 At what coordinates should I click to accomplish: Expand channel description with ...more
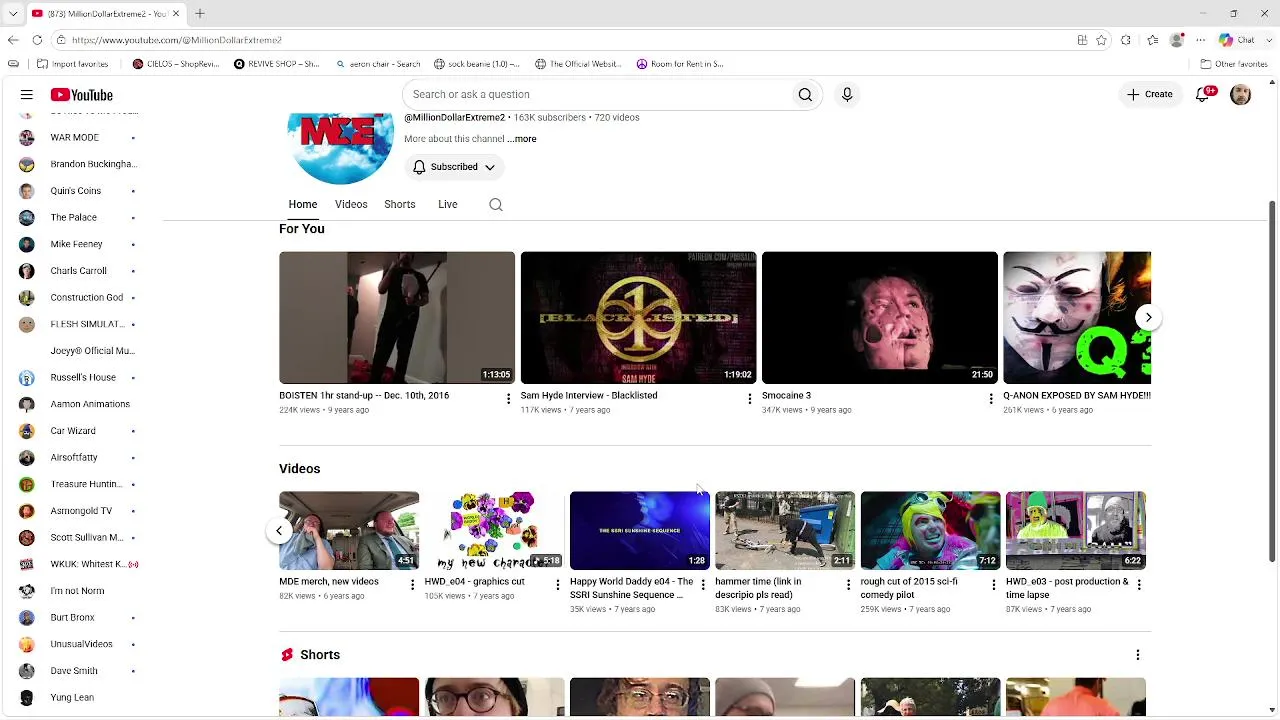point(522,139)
